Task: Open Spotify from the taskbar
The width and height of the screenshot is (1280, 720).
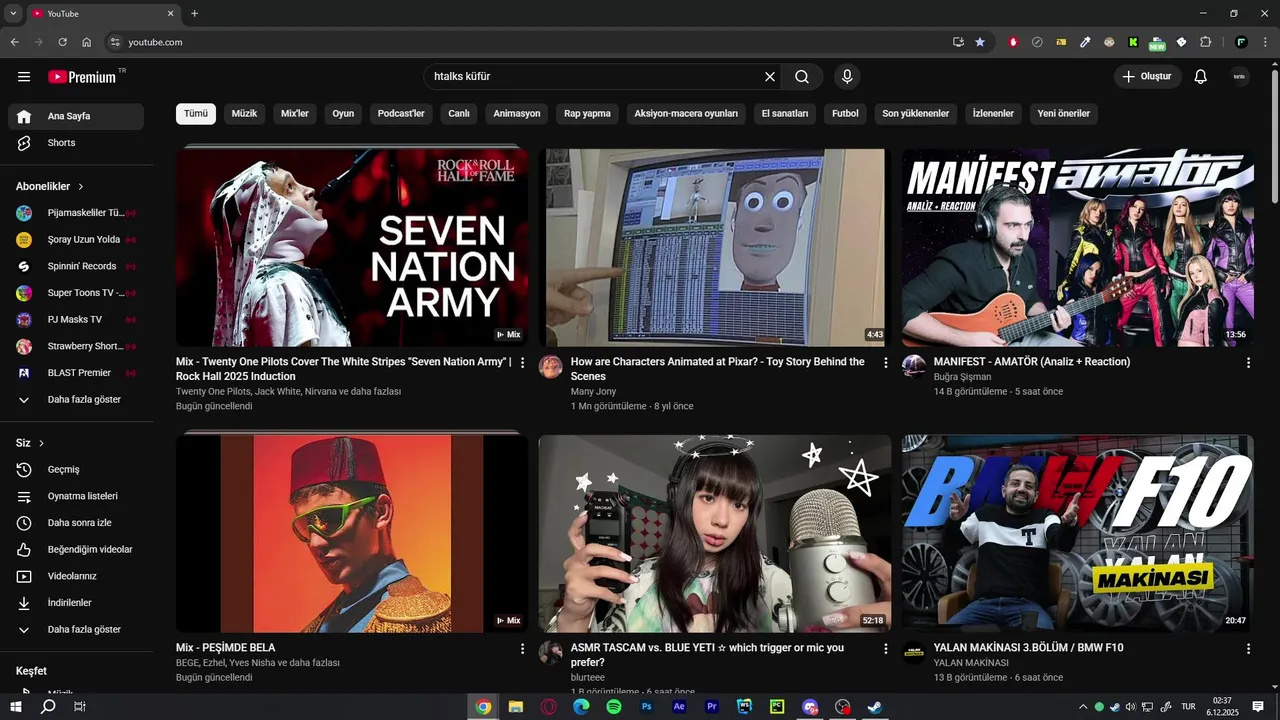Action: click(x=614, y=707)
